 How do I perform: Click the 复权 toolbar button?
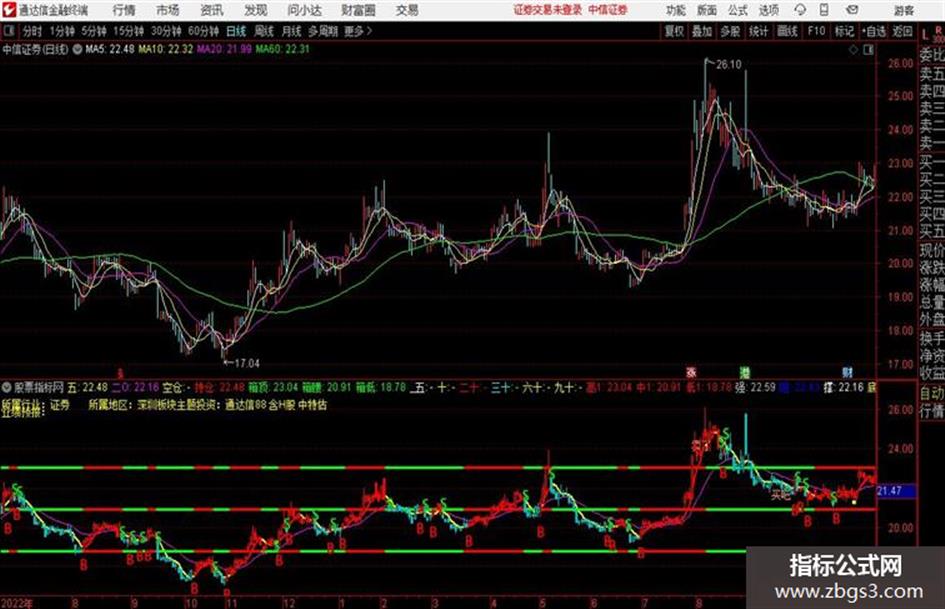(673, 31)
